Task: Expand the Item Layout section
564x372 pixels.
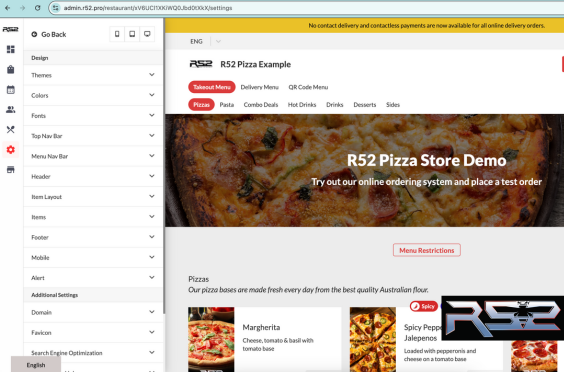Action: click(x=93, y=197)
